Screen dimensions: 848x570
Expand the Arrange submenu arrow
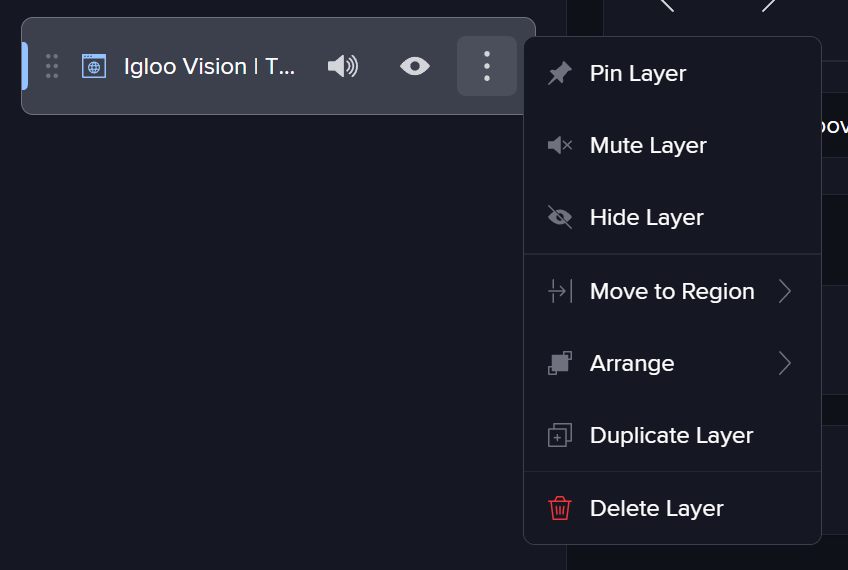pos(785,364)
